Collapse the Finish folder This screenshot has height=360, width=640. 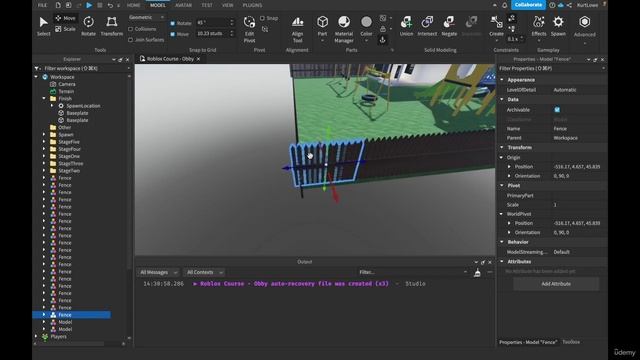44,98
